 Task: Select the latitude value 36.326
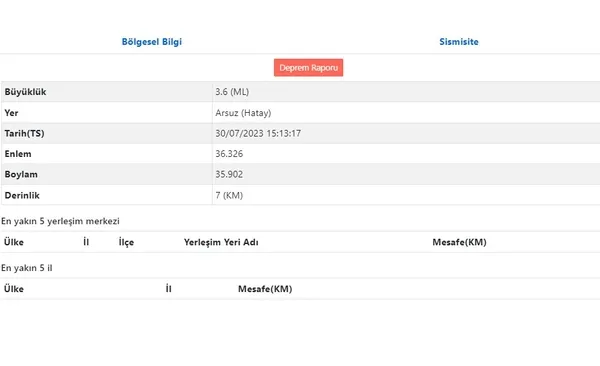pos(229,154)
